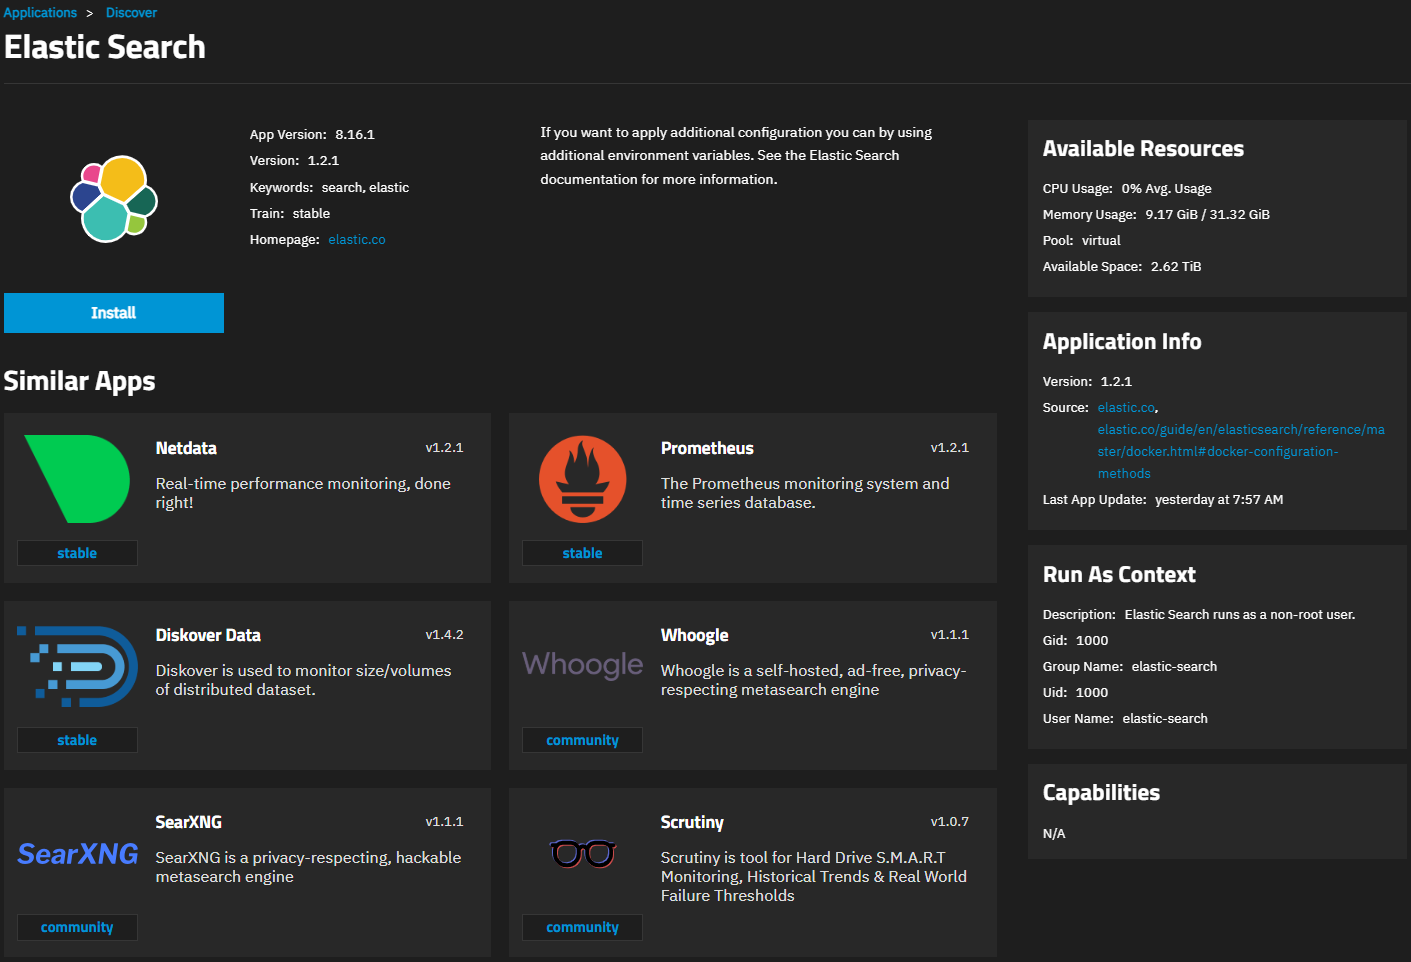Screen dimensions: 1411x962
Task: Install the Elastic Search app
Action: [114, 313]
